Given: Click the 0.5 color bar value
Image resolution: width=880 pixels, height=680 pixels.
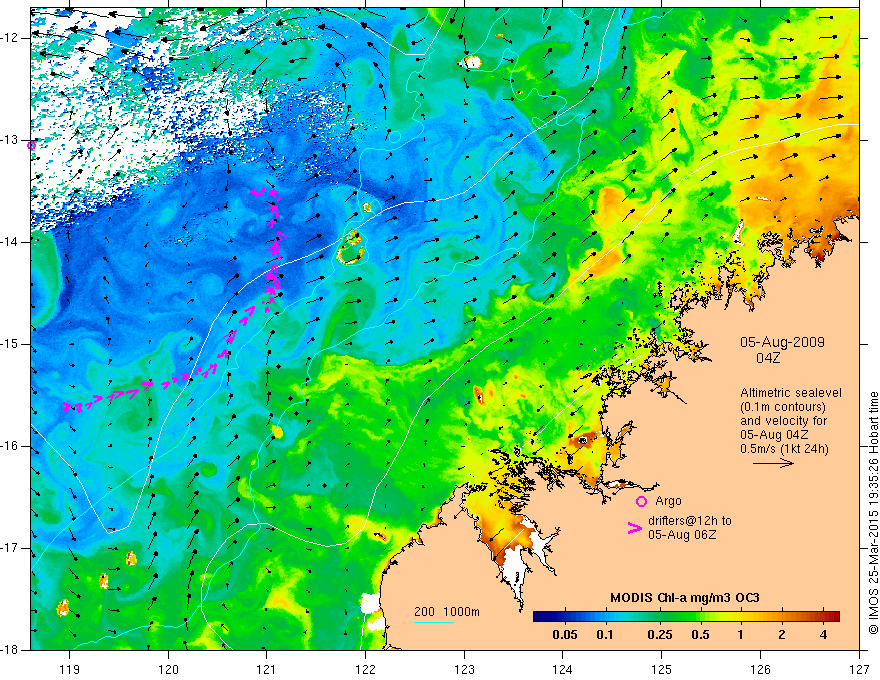Looking at the screenshot, I should coord(700,635).
